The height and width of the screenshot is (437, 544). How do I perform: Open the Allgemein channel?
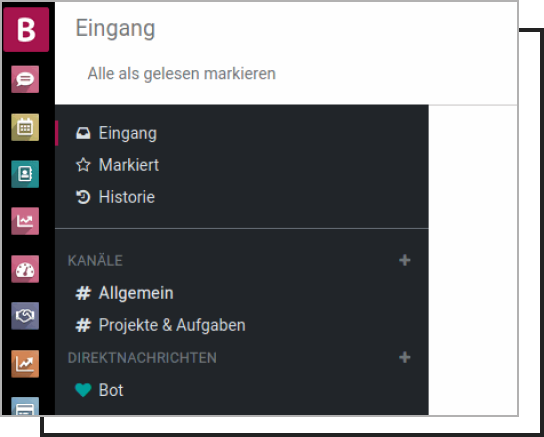point(241,293)
